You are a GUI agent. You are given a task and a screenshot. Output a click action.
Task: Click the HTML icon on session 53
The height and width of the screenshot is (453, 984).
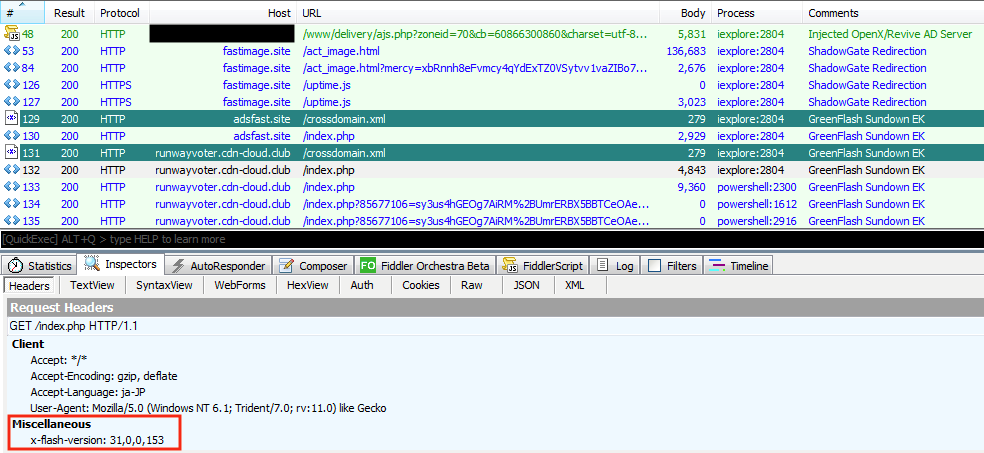click(x=12, y=51)
